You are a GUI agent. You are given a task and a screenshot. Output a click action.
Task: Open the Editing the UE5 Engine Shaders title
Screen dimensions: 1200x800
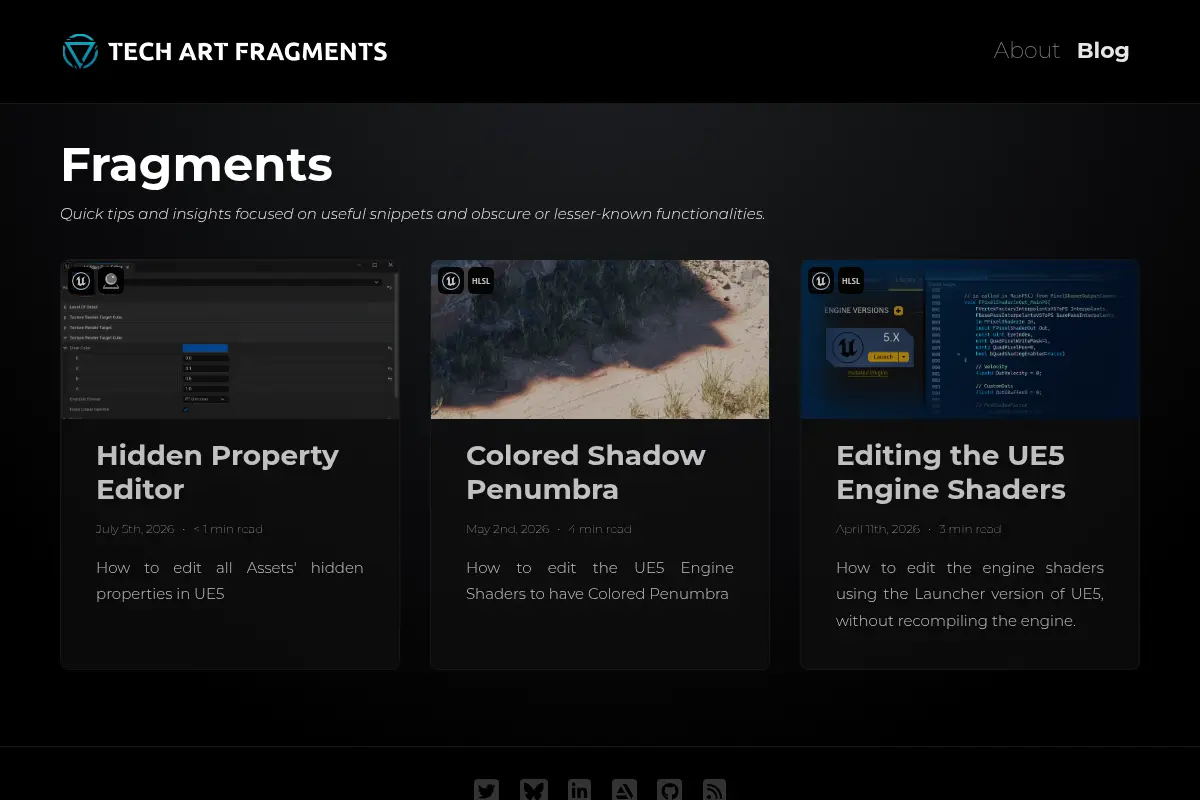(x=951, y=472)
